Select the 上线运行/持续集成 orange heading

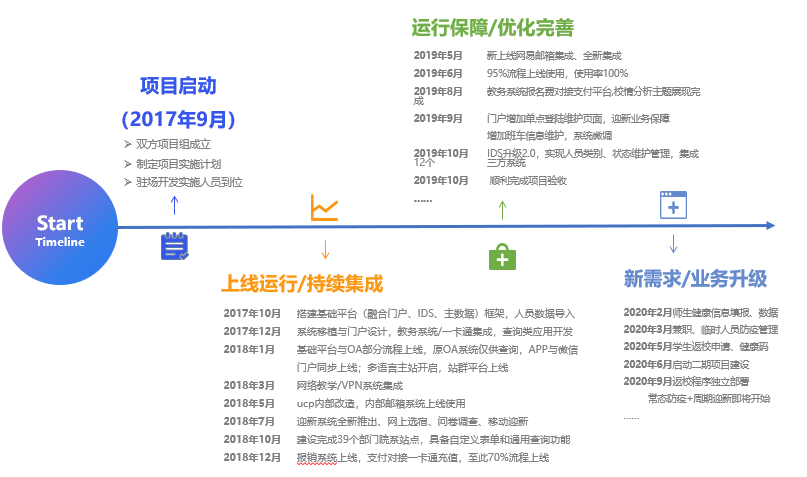pyautogui.click(x=301, y=283)
